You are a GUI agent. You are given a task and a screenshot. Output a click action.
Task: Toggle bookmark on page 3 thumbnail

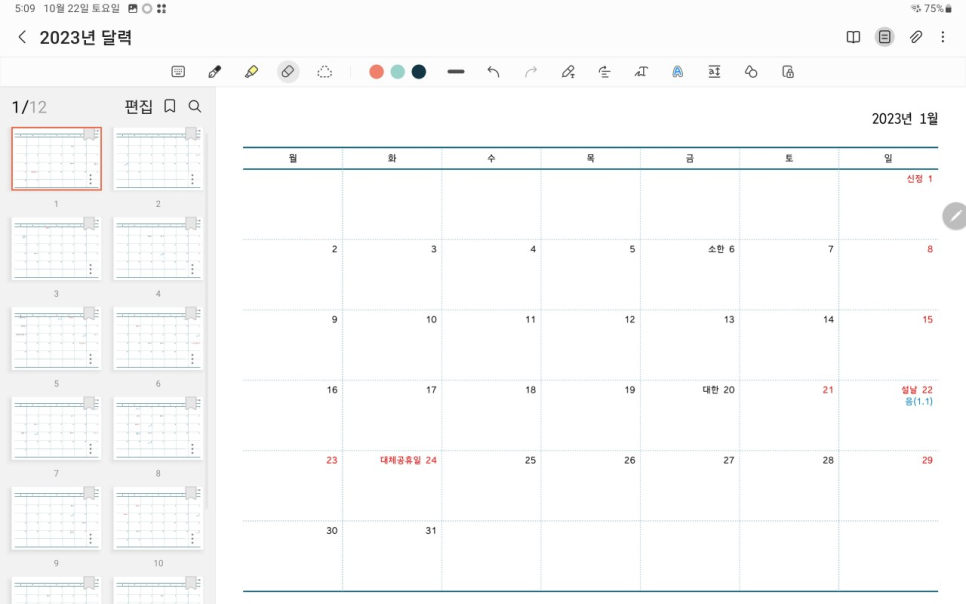click(89, 223)
